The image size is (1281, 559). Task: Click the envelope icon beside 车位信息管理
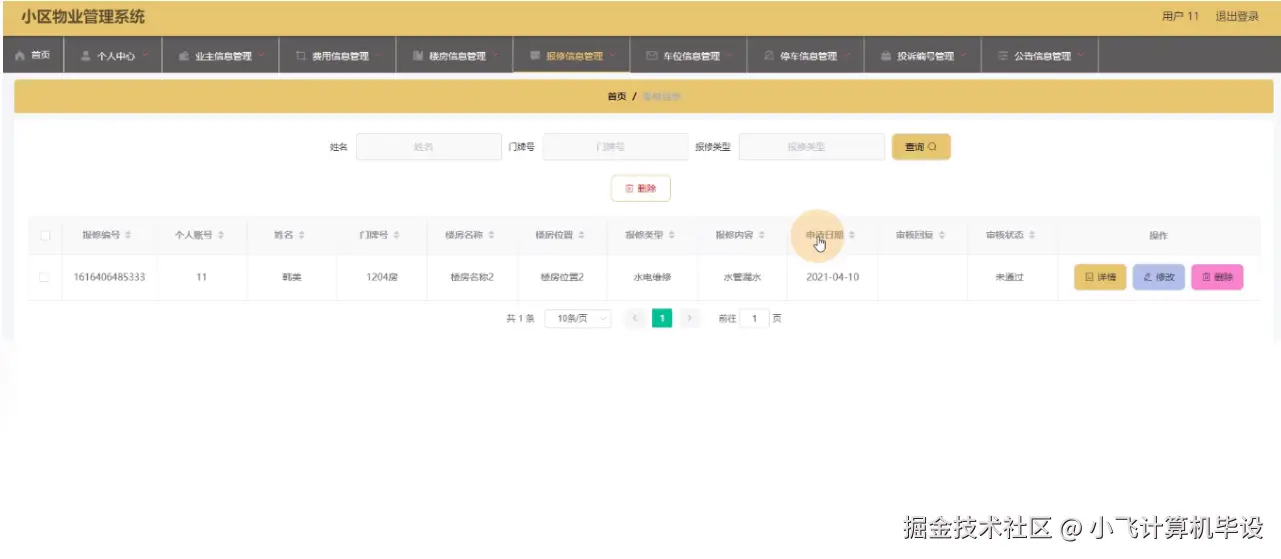(x=652, y=56)
